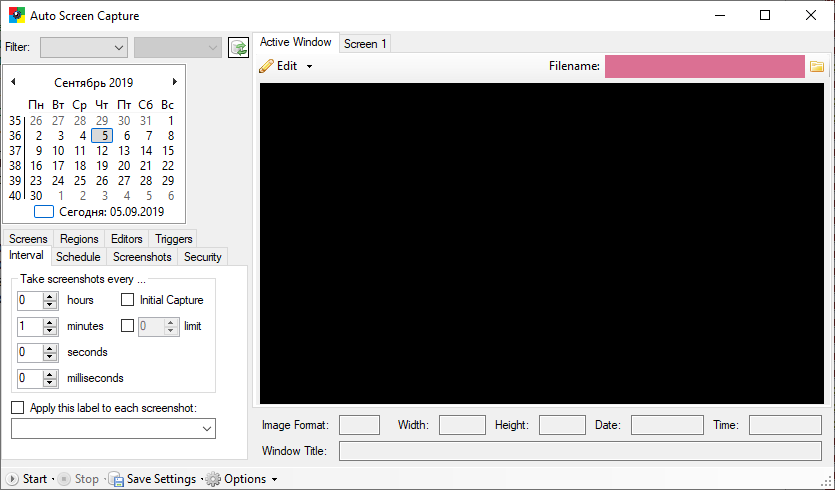Click the Auto Screen Capture app icon
This screenshot has width=835, height=490.
tap(17, 15)
